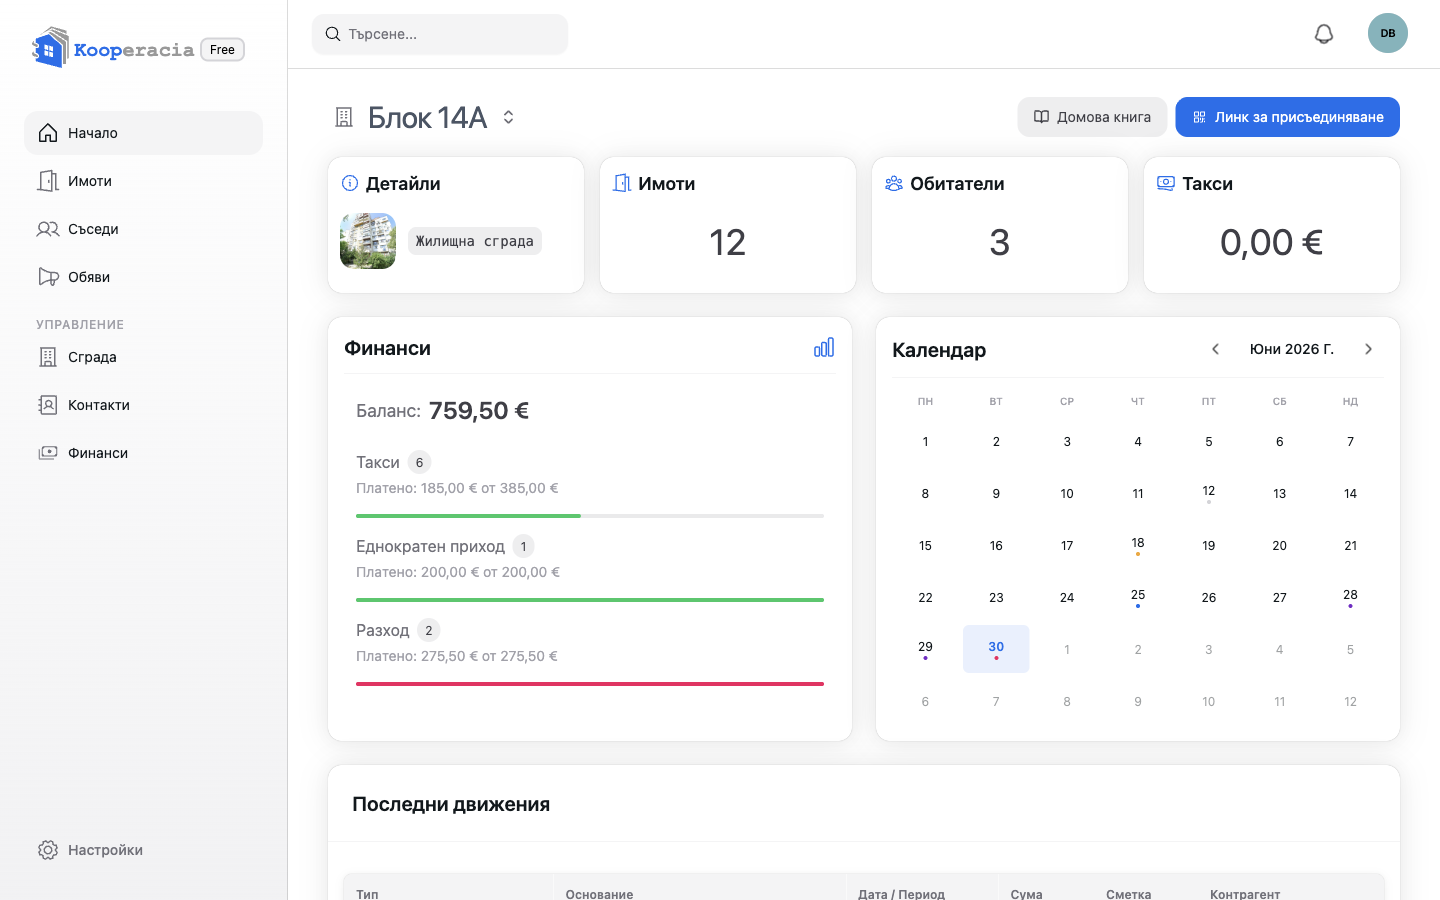Open notifications bell
This screenshot has width=1440, height=900.
[x=1324, y=34]
